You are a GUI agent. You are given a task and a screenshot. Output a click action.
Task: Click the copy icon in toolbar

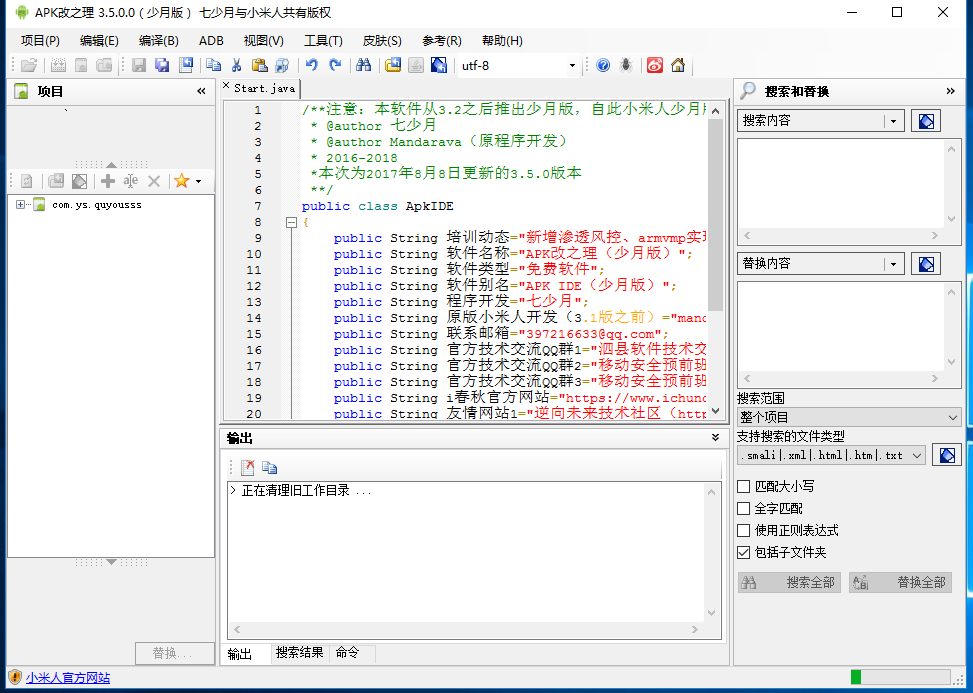point(213,65)
